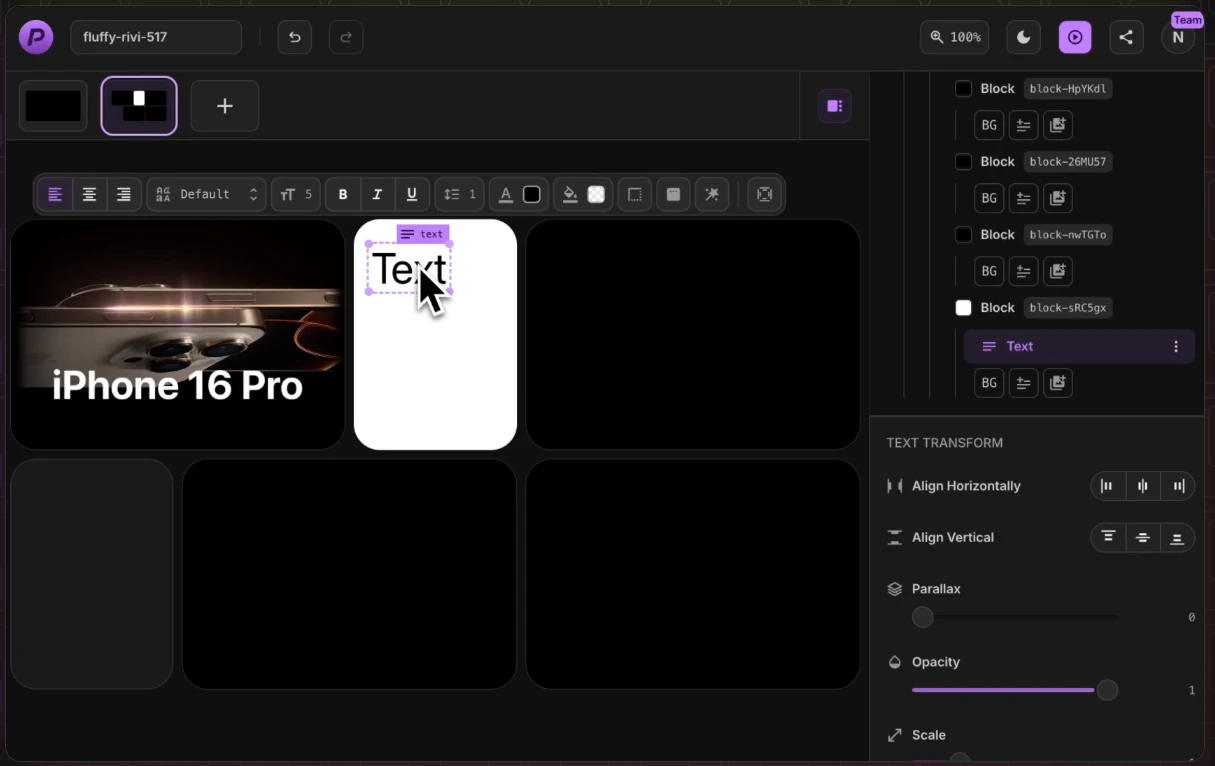
Task: Select the first page thumbnail tab
Action: click(x=53, y=105)
